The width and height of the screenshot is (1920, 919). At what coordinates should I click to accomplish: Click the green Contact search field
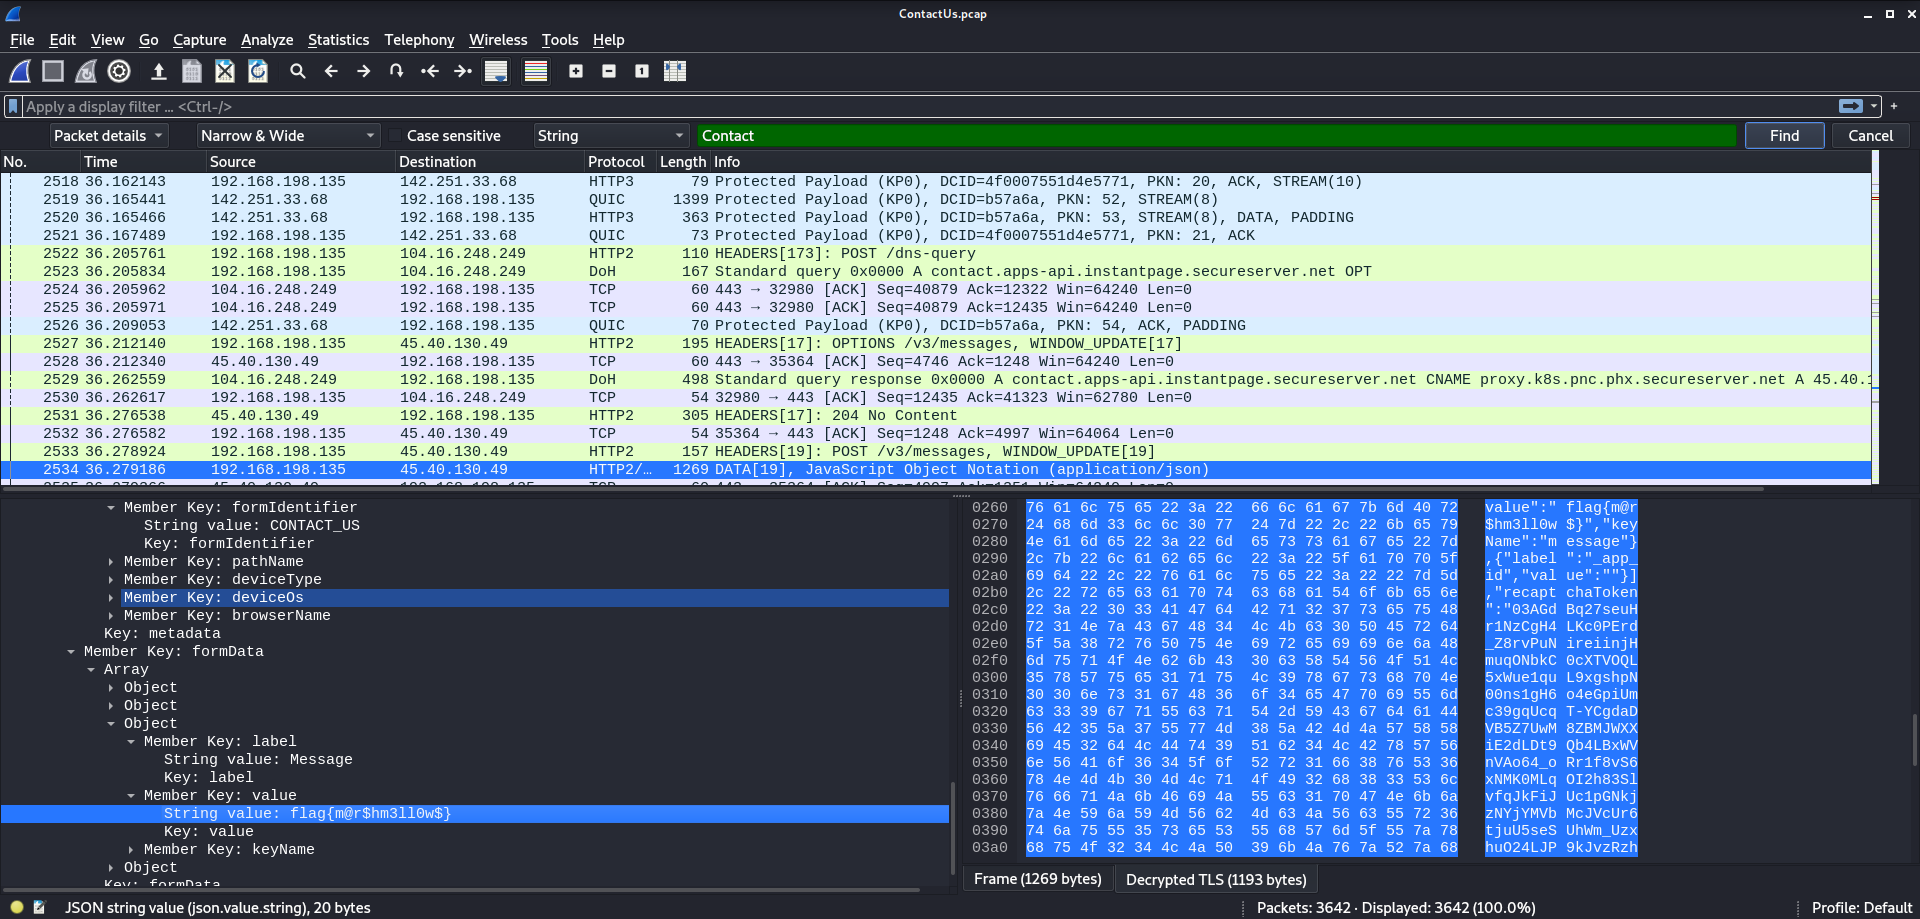click(x=1217, y=136)
